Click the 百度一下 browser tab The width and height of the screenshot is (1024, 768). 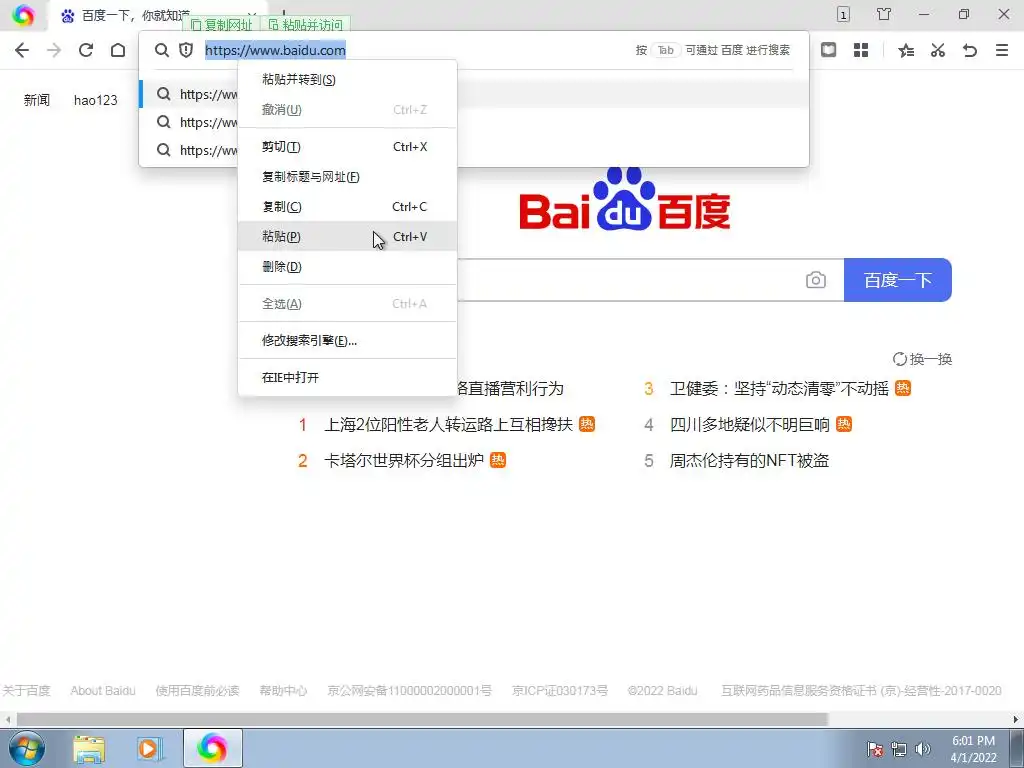pos(157,15)
